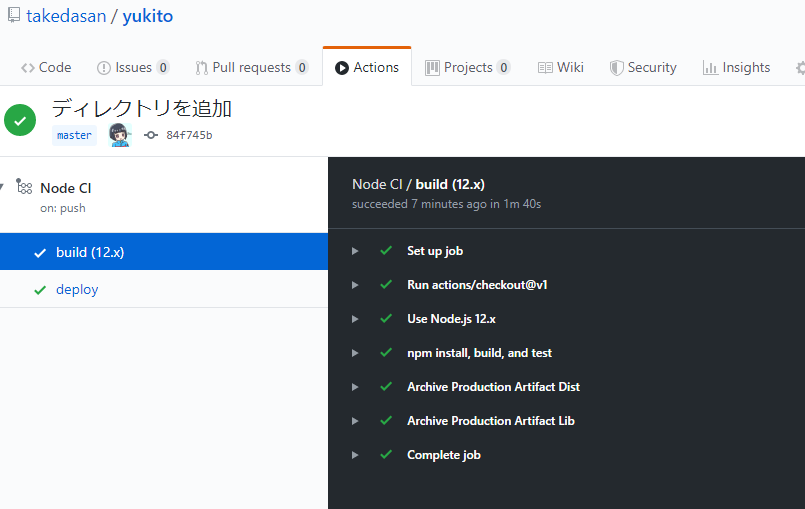Expand the Use Node.js 12.x step
The image size is (805, 509).
click(355, 319)
